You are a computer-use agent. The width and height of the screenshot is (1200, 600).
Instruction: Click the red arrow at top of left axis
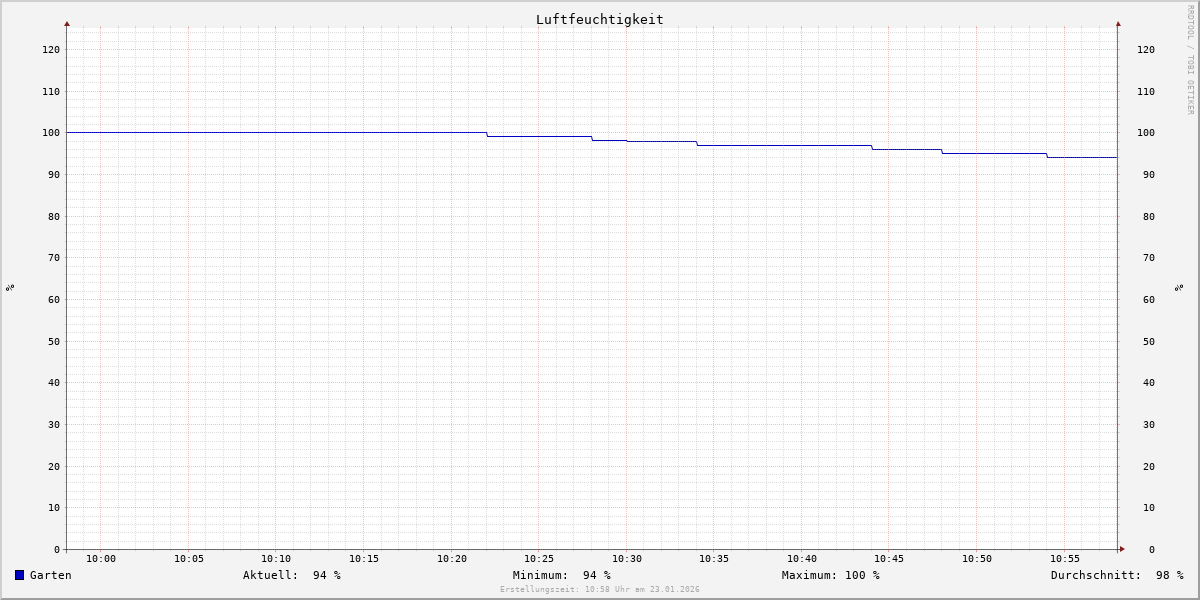(67, 23)
